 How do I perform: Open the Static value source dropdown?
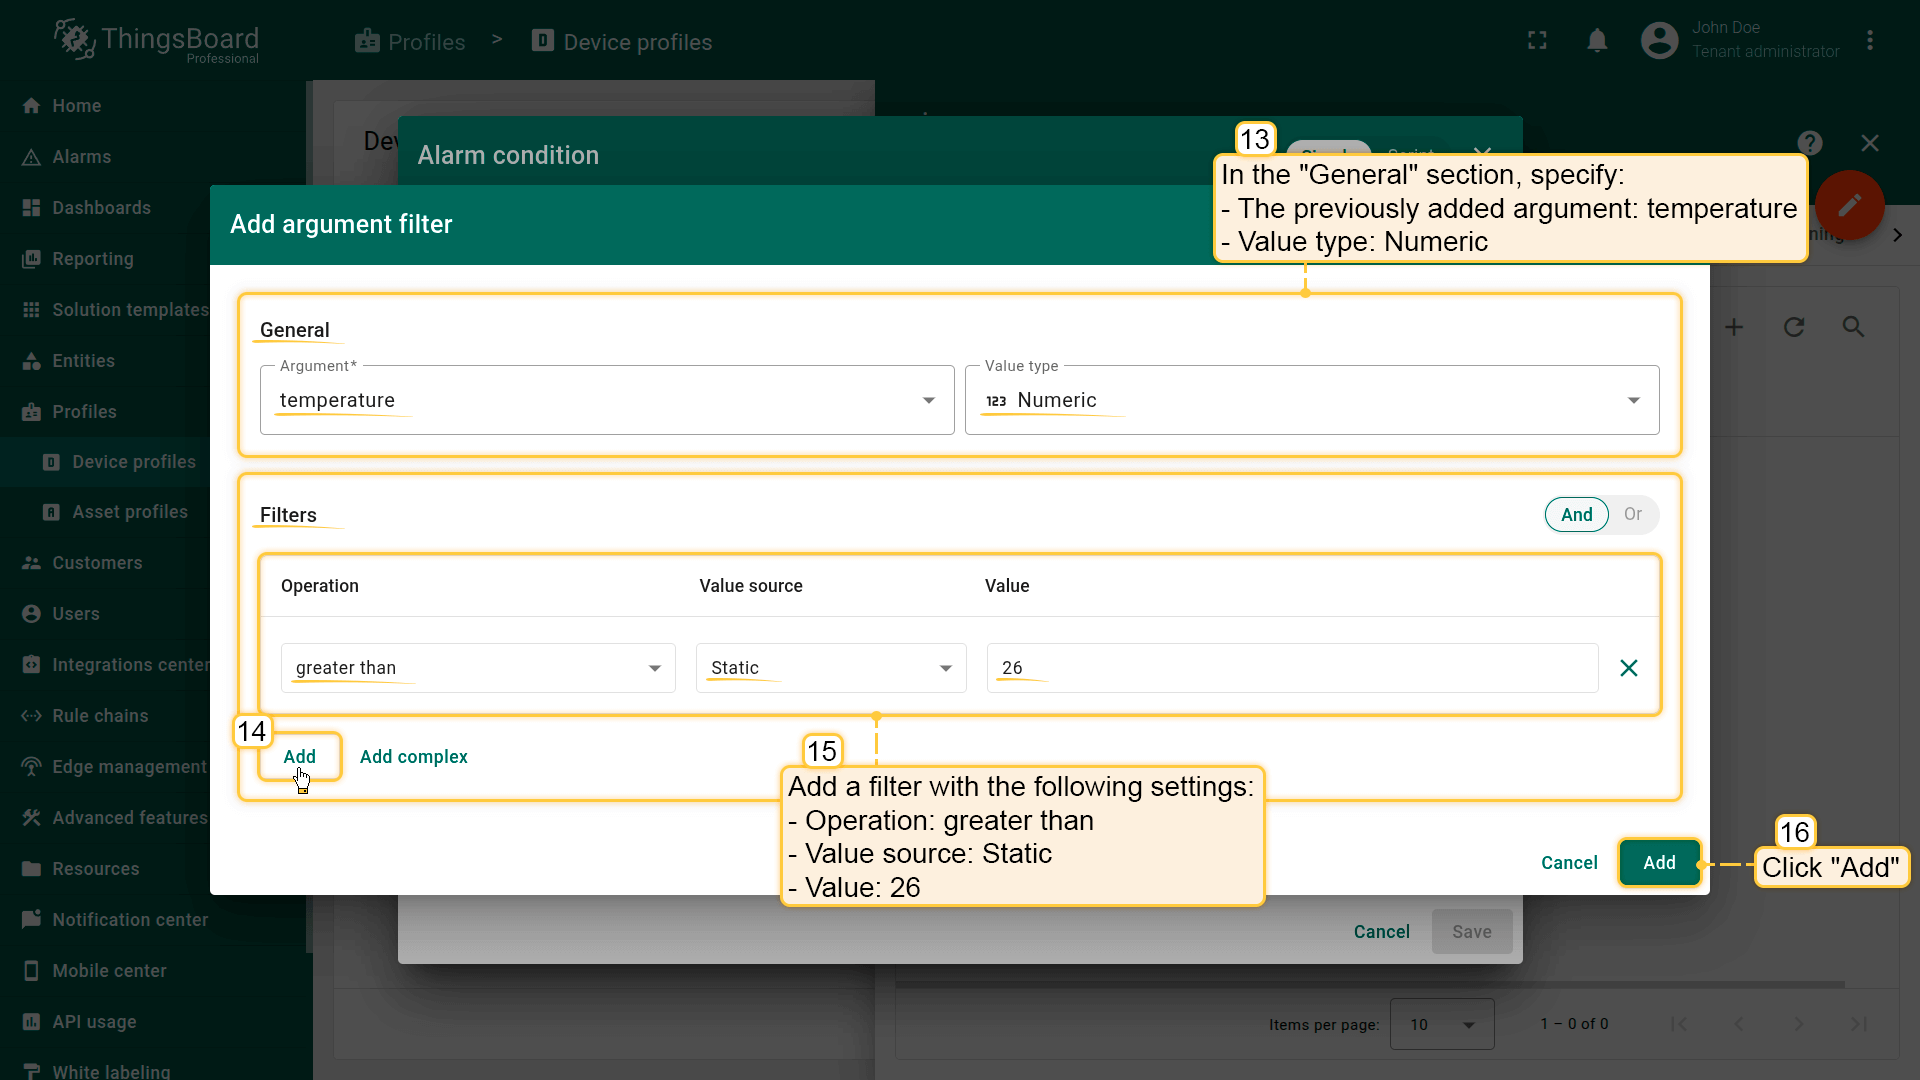point(830,668)
